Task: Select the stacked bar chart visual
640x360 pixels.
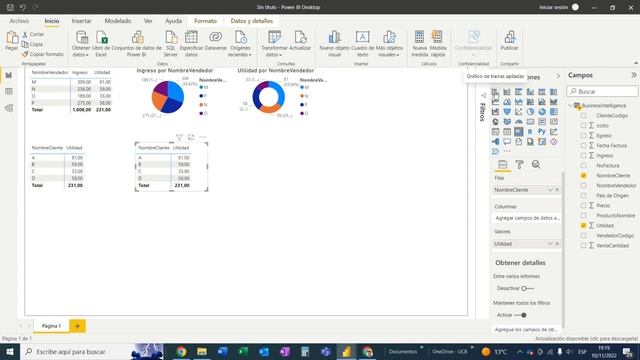Action: [495, 92]
